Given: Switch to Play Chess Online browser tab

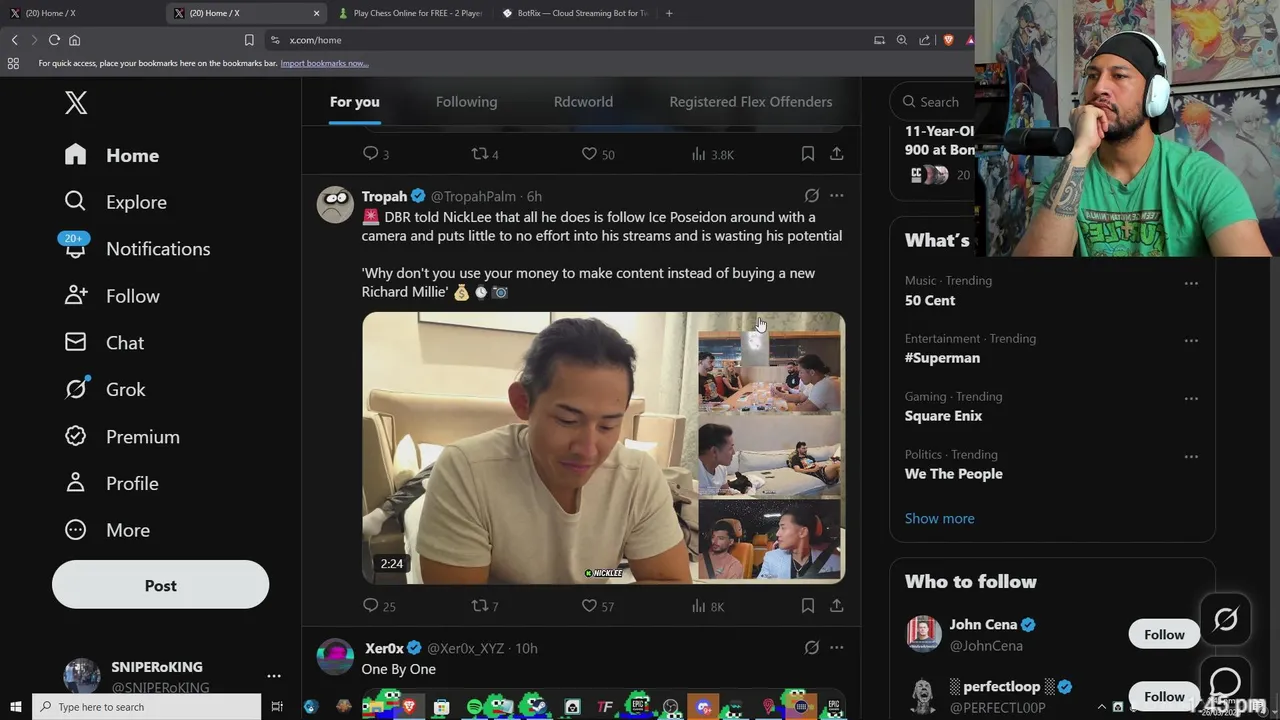Looking at the screenshot, I should 410,13.
